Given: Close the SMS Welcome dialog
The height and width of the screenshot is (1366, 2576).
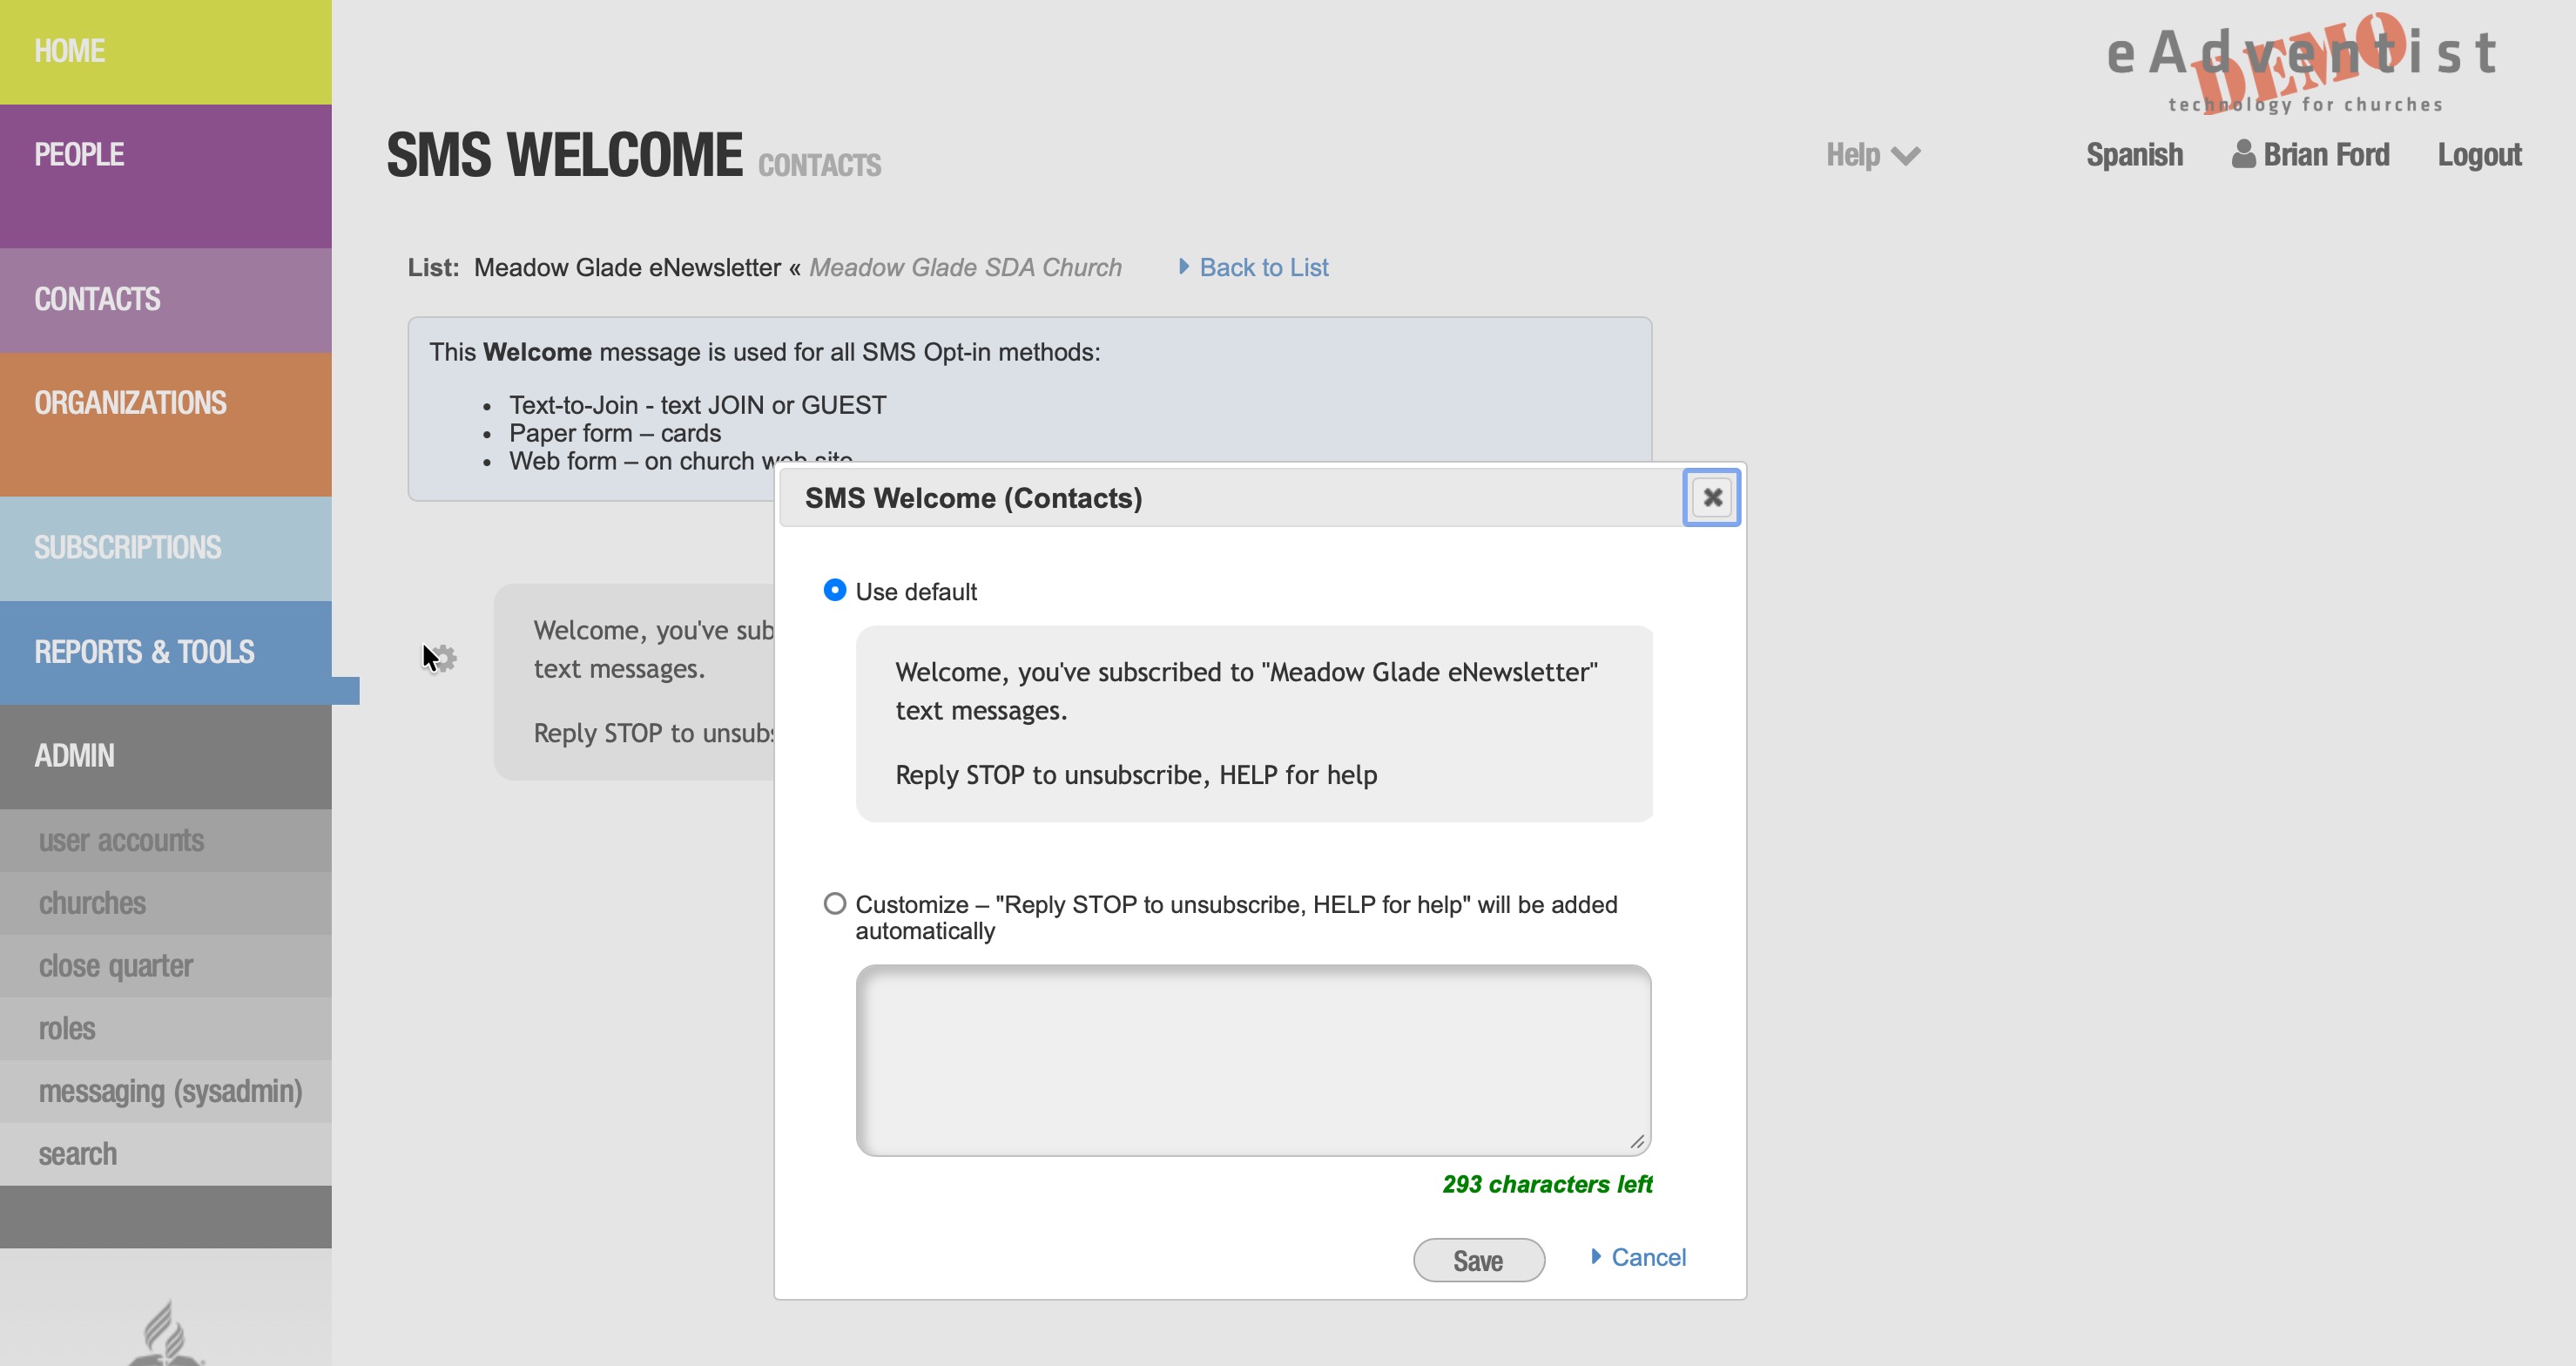Looking at the screenshot, I should click(x=1712, y=497).
